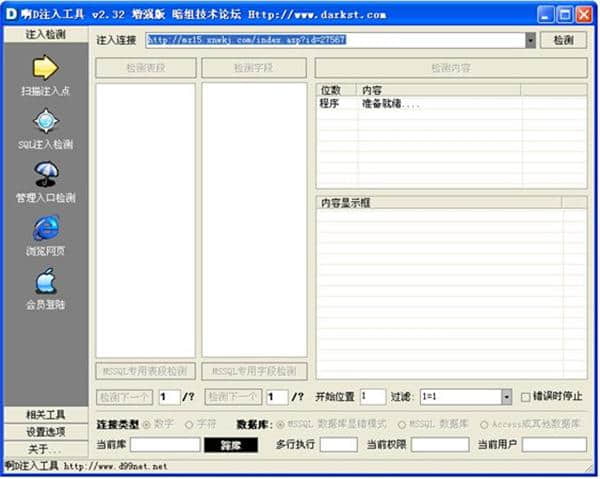The image size is (600, 479).
Task: Open the 关于 sidebar tab
Action: point(45,448)
